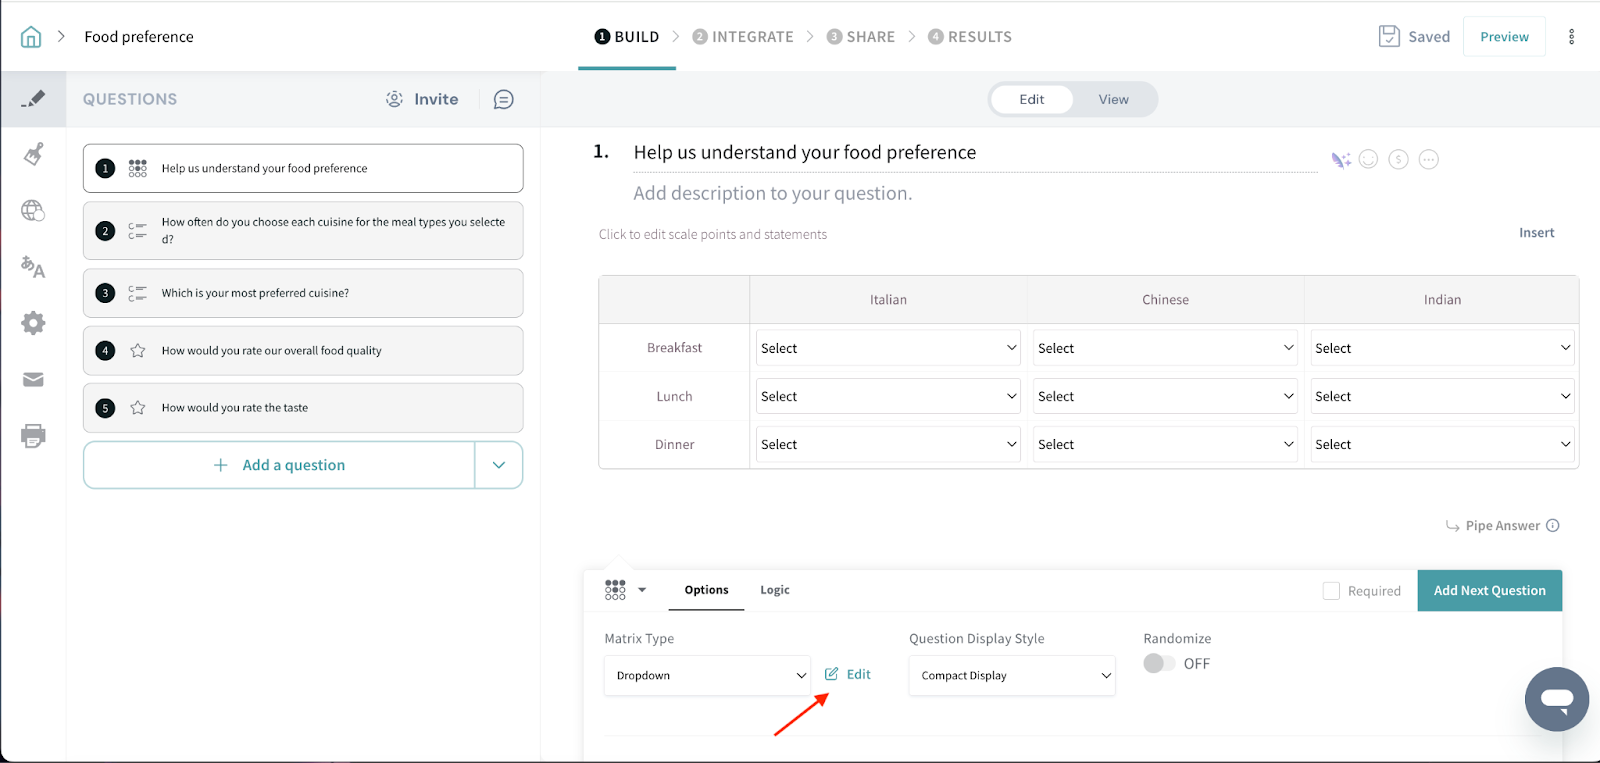Switch to View mode toggle

pyautogui.click(x=1113, y=99)
